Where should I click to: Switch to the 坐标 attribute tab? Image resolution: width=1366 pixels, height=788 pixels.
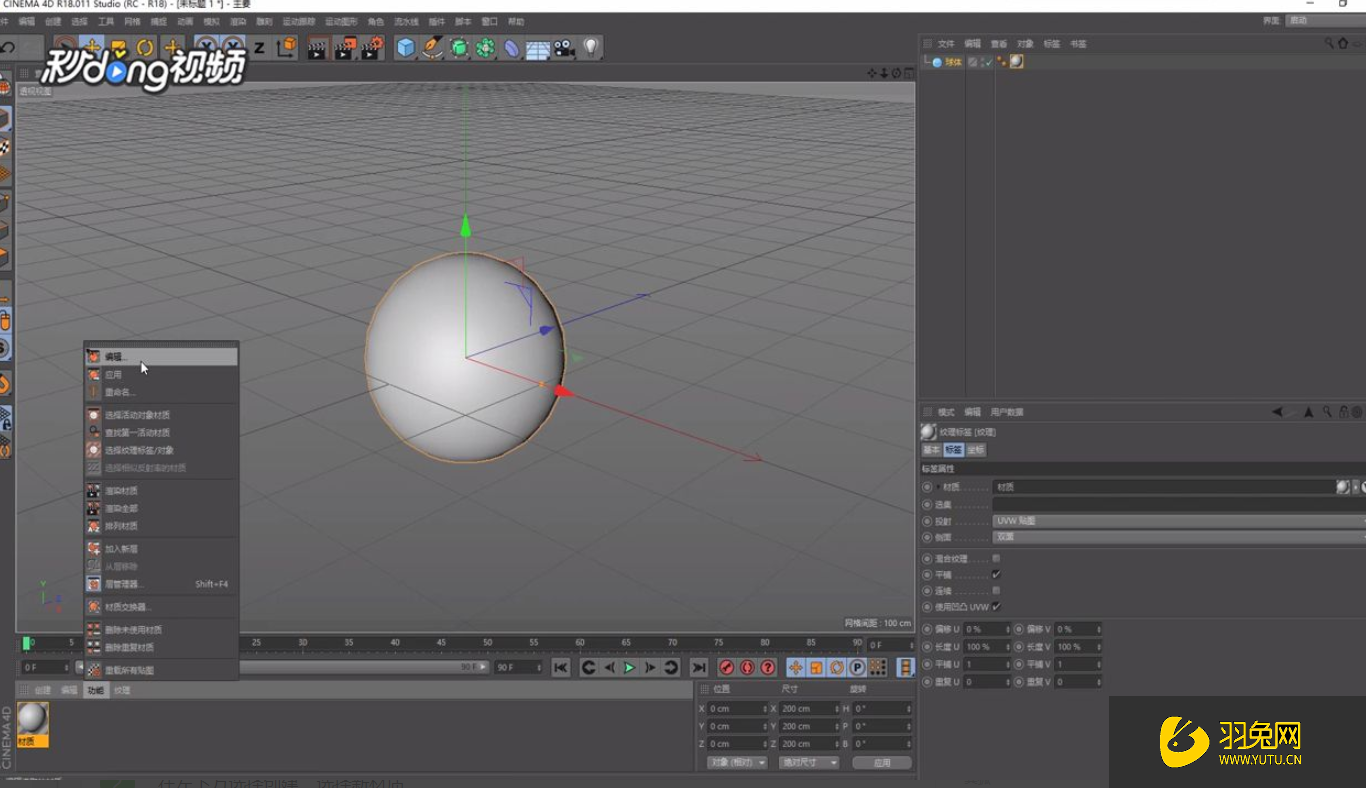click(975, 450)
